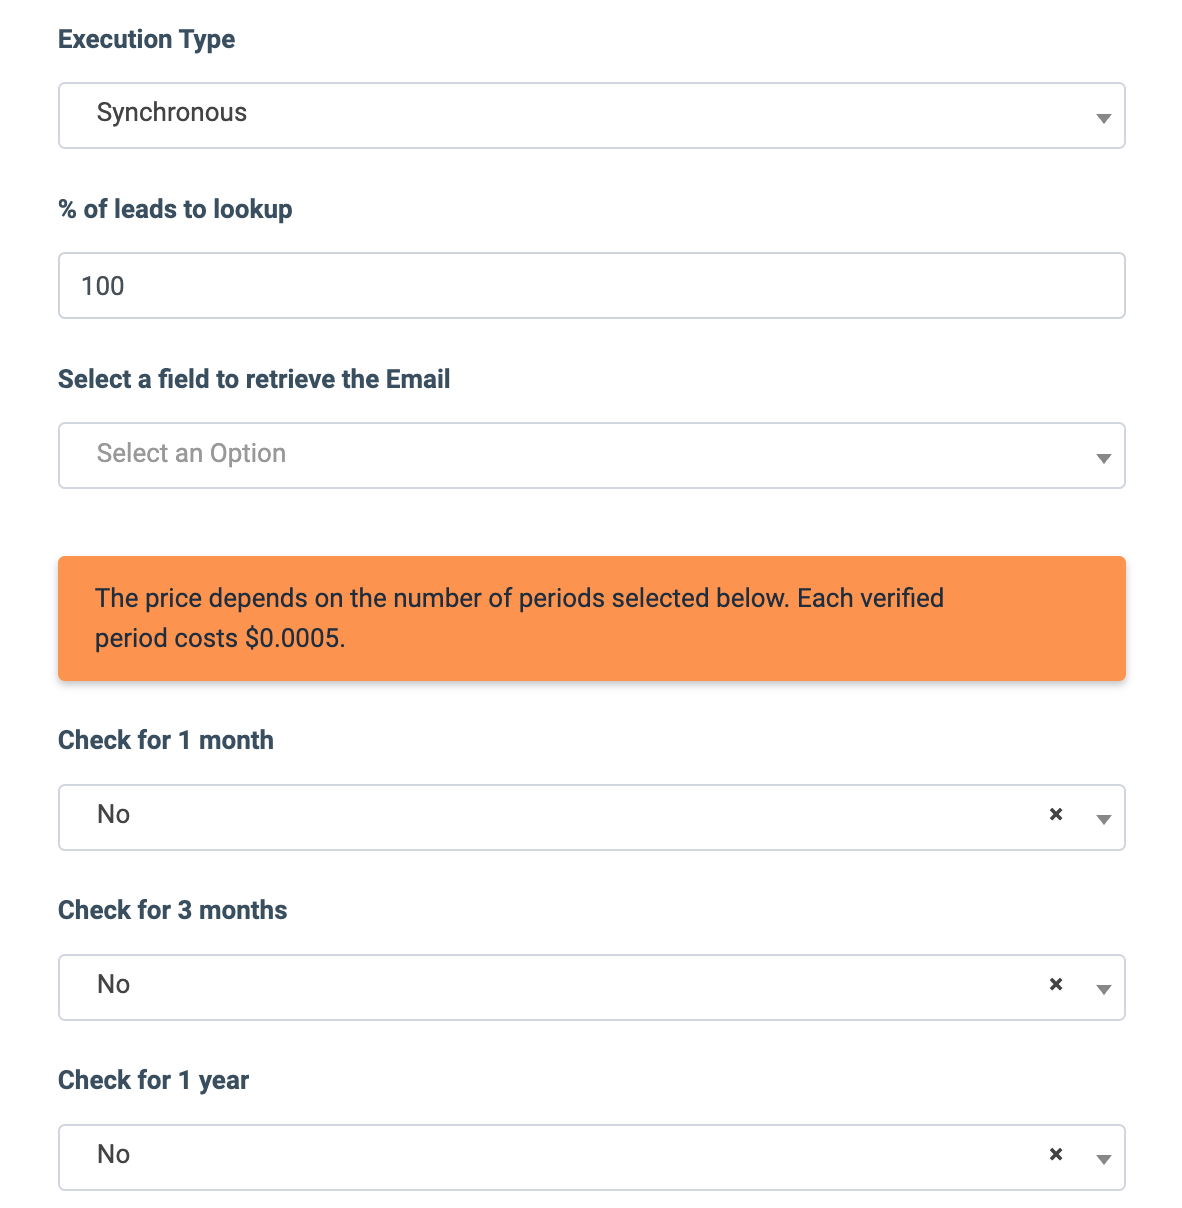
Task: Clear the Check for 3 months selection
Action: [x=1055, y=985]
